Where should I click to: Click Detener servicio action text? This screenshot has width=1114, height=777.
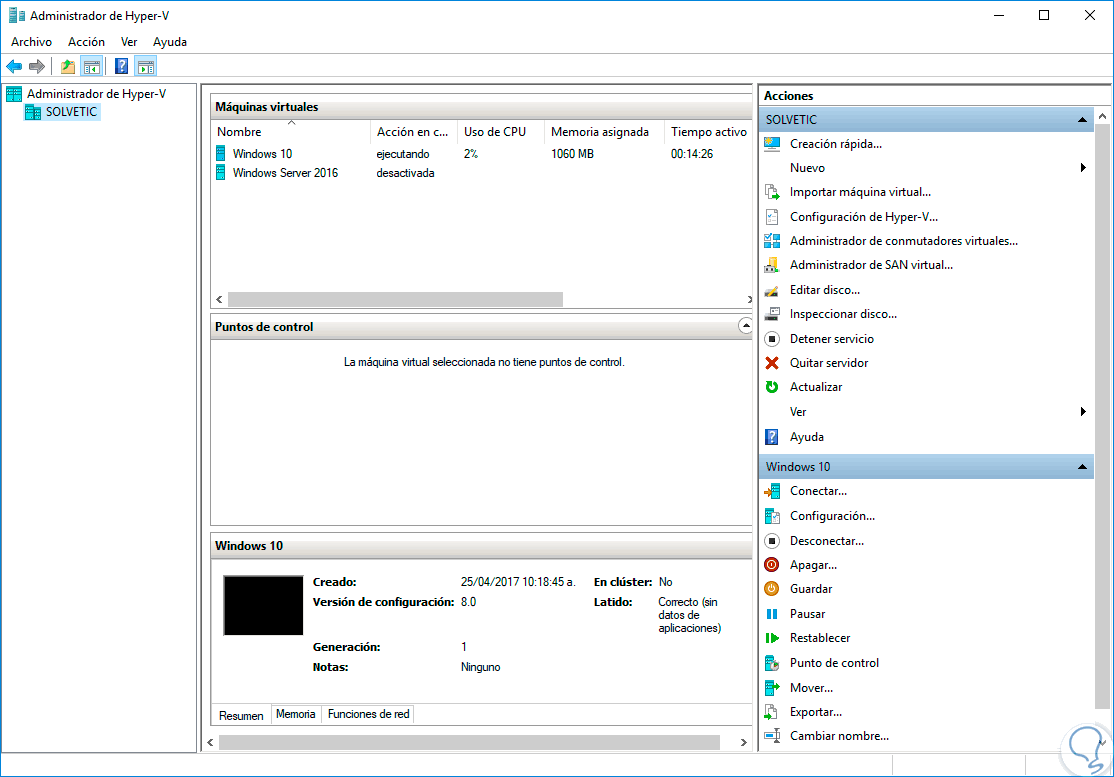(x=832, y=339)
